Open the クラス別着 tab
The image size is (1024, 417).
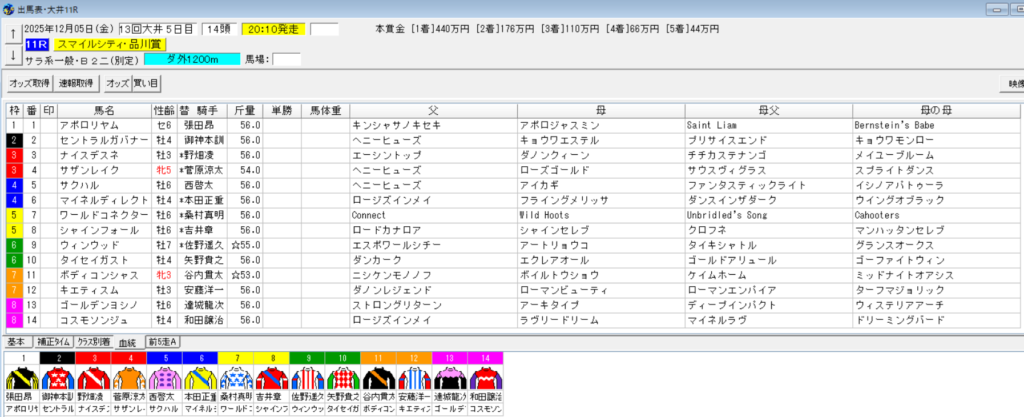pyautogui.click(x=97, y=342)
